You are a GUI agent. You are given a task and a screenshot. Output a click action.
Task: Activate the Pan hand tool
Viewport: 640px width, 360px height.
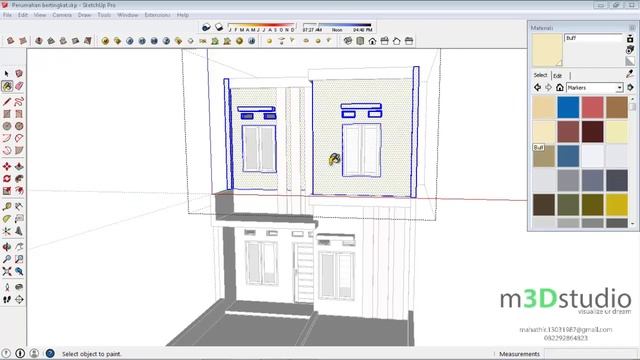click(19, 247)
